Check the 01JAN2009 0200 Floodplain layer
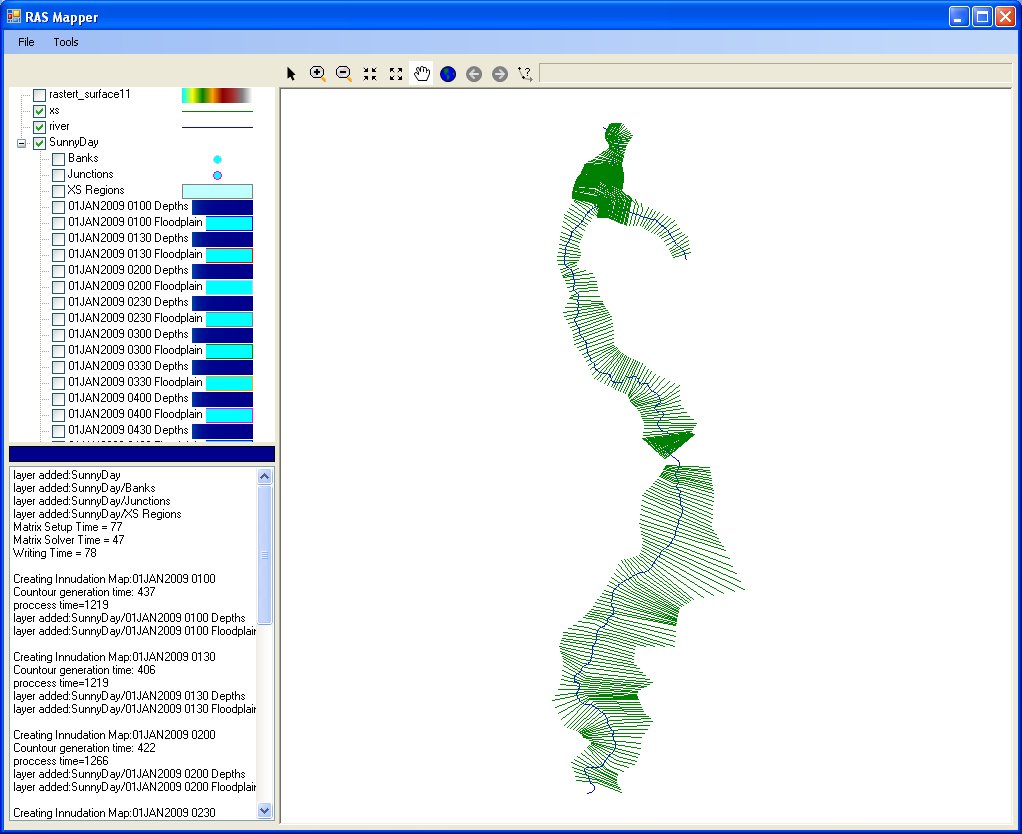 pyautogui.click(x=59, y=287)
